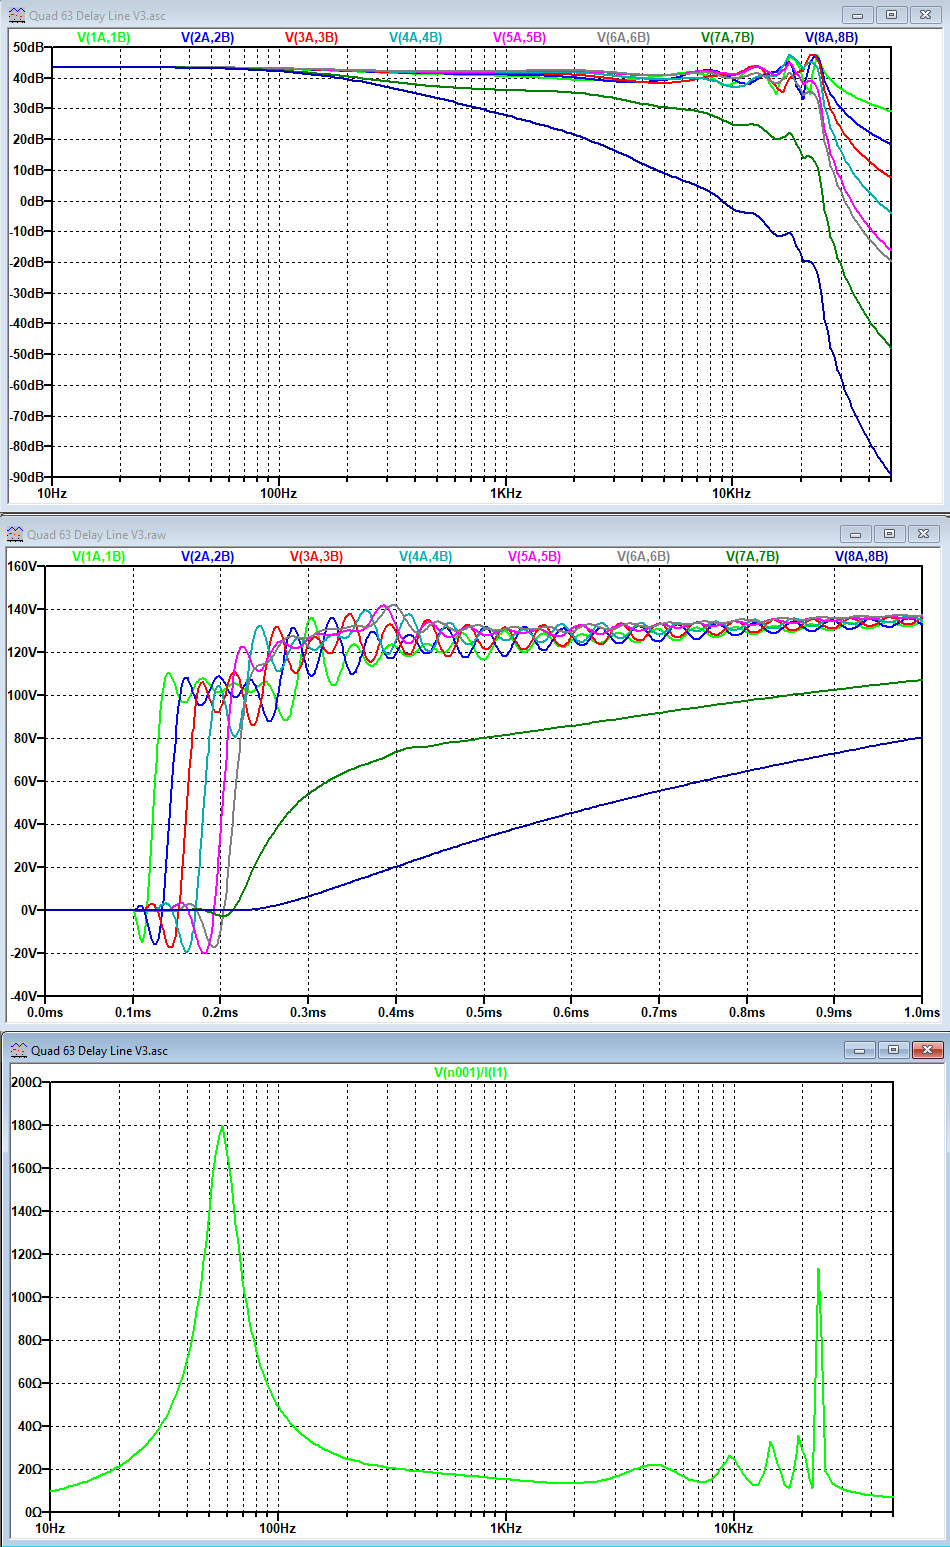
Task: Select trace label V(3A,3B) in the top dB plot
Action: point(312,37)
